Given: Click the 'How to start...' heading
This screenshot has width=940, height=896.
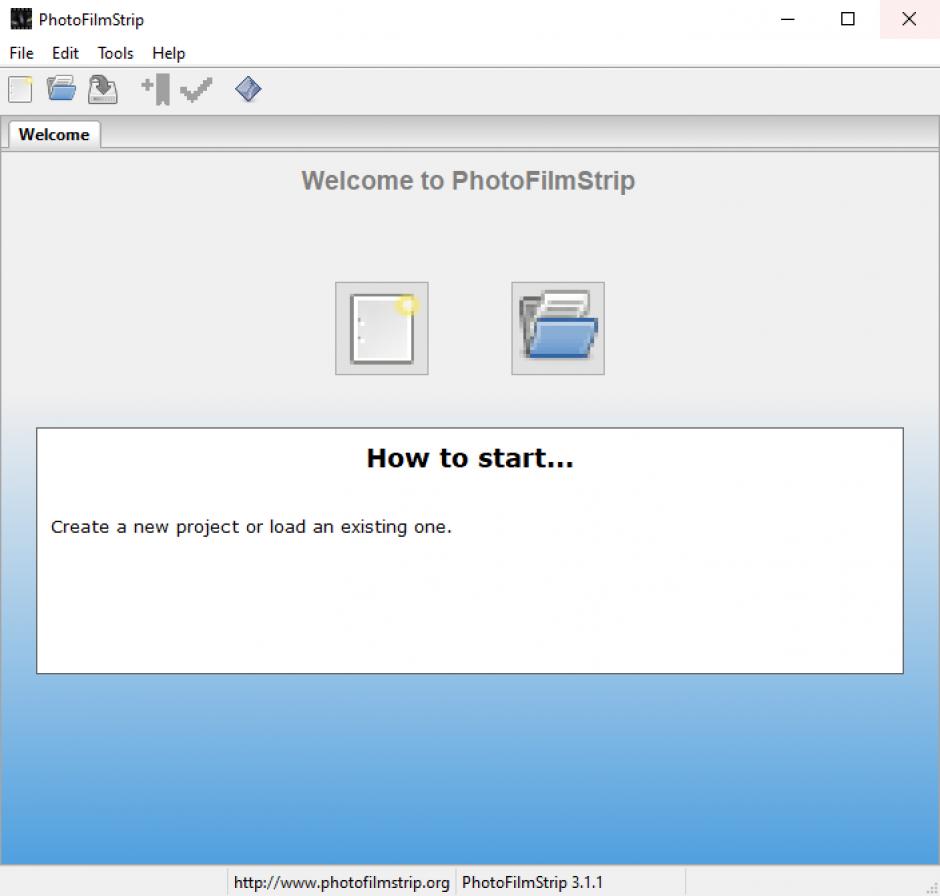Looking at the screenshot, I should point(470,458).
